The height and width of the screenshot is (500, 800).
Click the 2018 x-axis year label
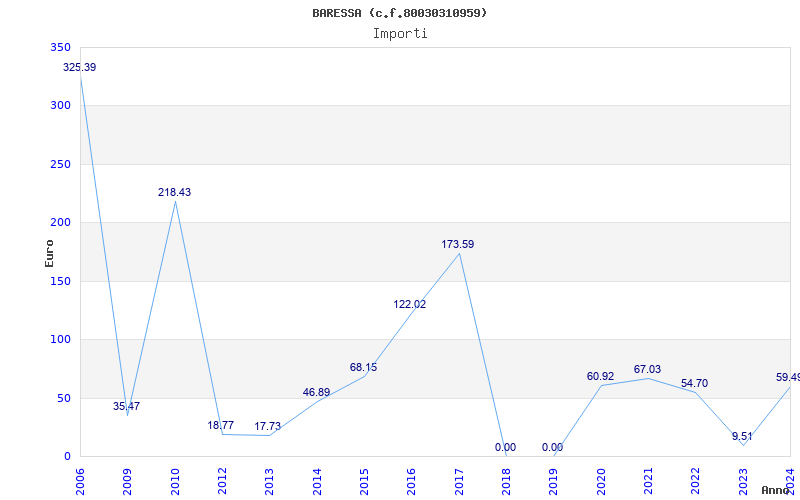click(506, 482)
